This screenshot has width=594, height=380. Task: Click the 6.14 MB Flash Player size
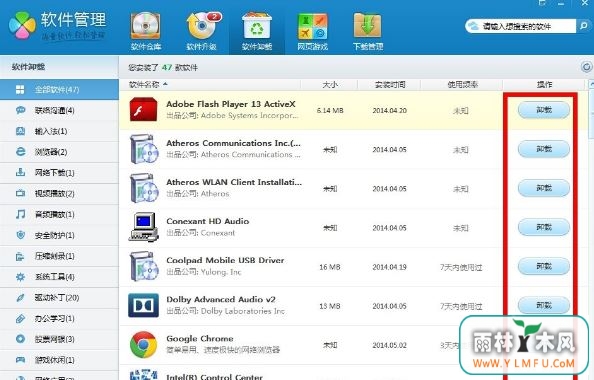(330, 111)
